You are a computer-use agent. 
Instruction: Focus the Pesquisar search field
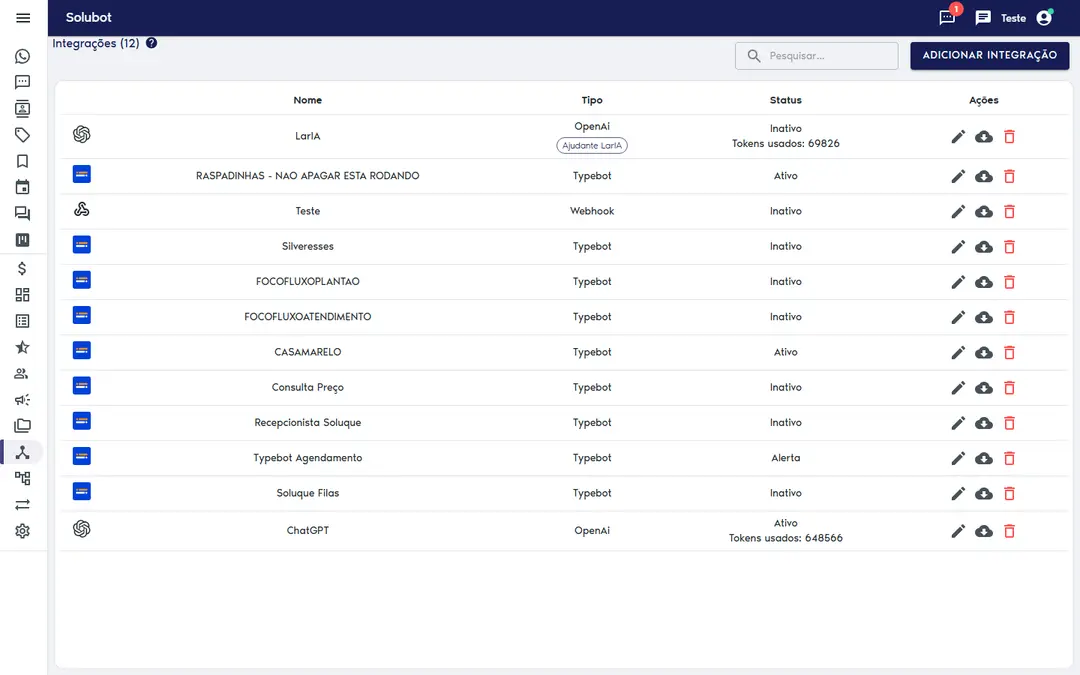tap(816, 56)
